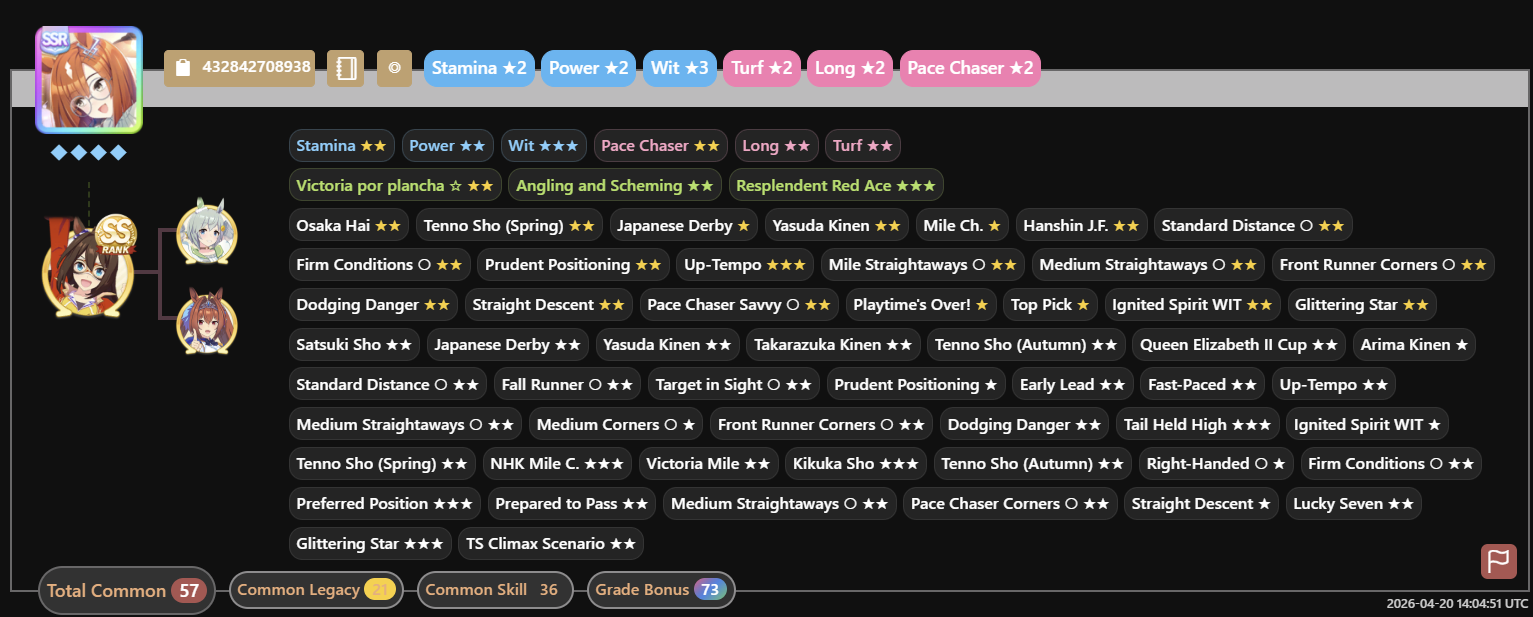Click the red flag report icon
1533x617 pixels.
point(1499,561)
